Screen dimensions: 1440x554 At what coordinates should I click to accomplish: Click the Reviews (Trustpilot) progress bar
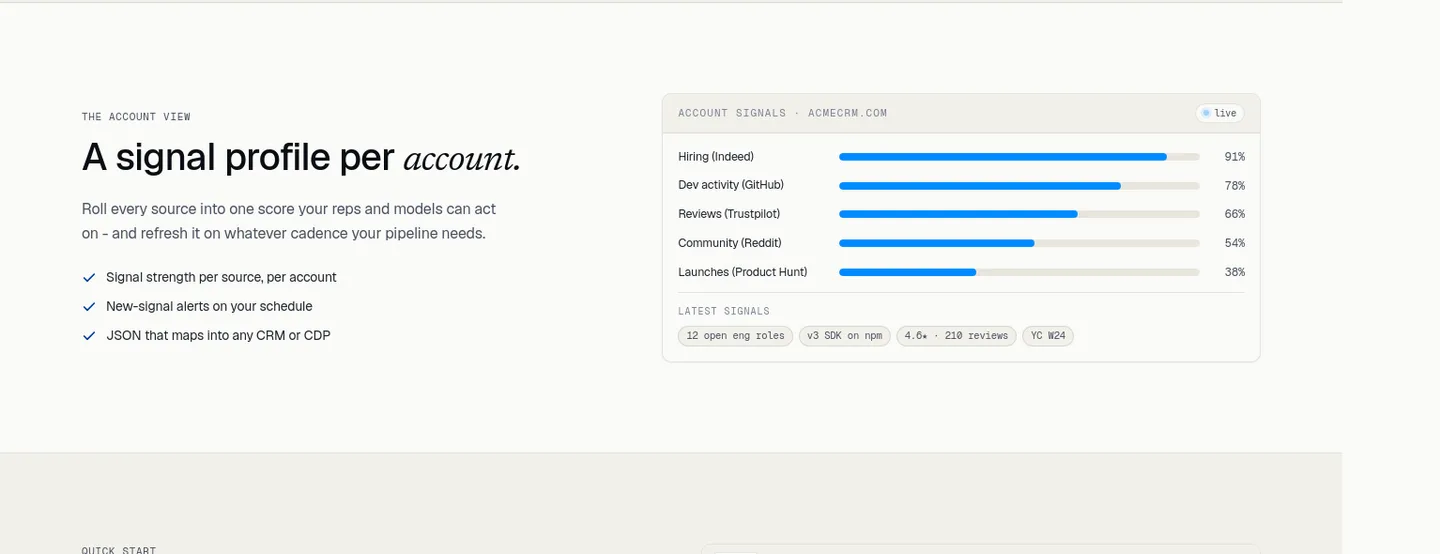click(x=1019, y=214)
